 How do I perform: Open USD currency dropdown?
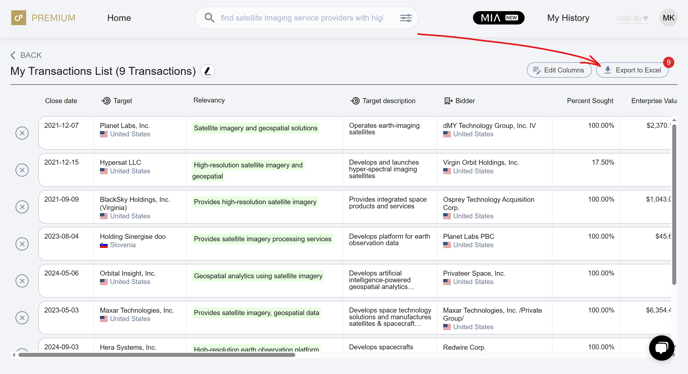pyautogui.click(x=632, y=18)
